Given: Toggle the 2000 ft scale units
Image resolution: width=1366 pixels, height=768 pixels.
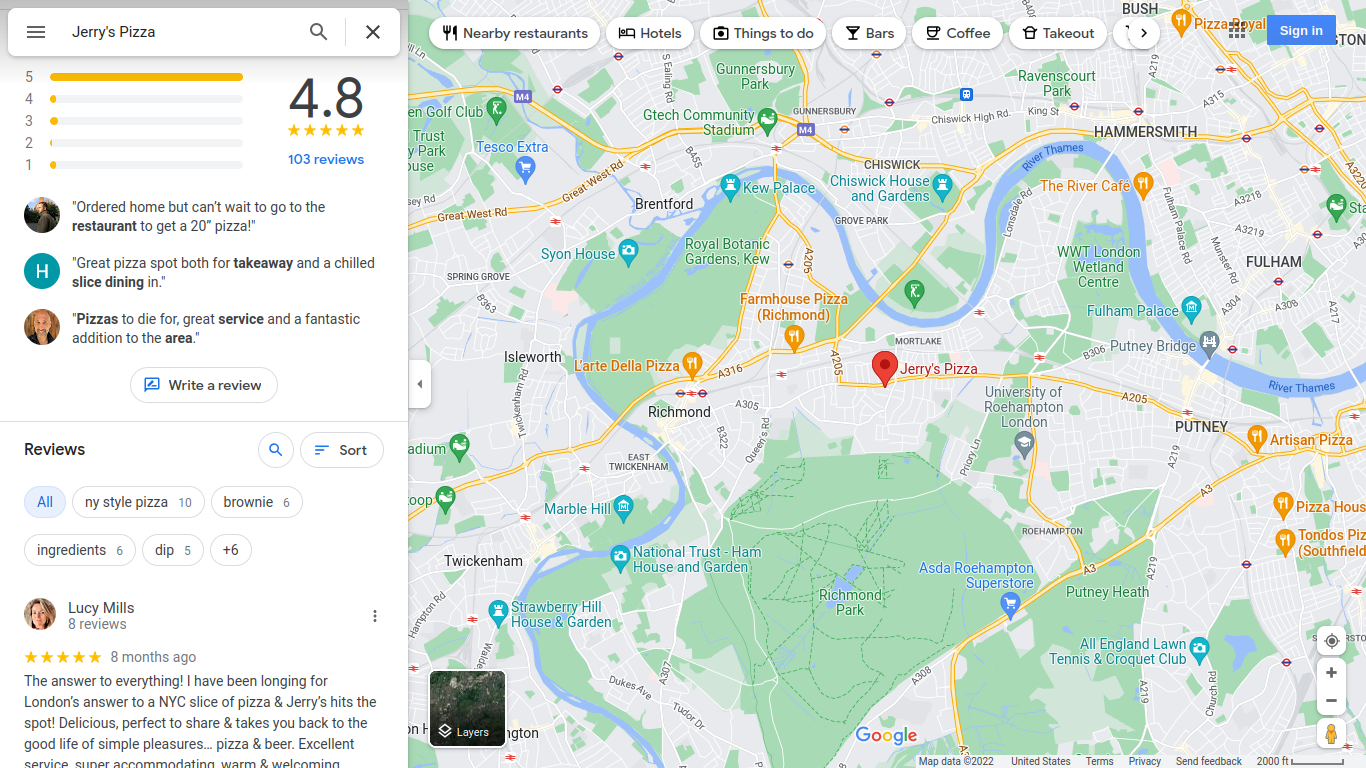Looking at the screenshot, I should (x=1301, y=761).
